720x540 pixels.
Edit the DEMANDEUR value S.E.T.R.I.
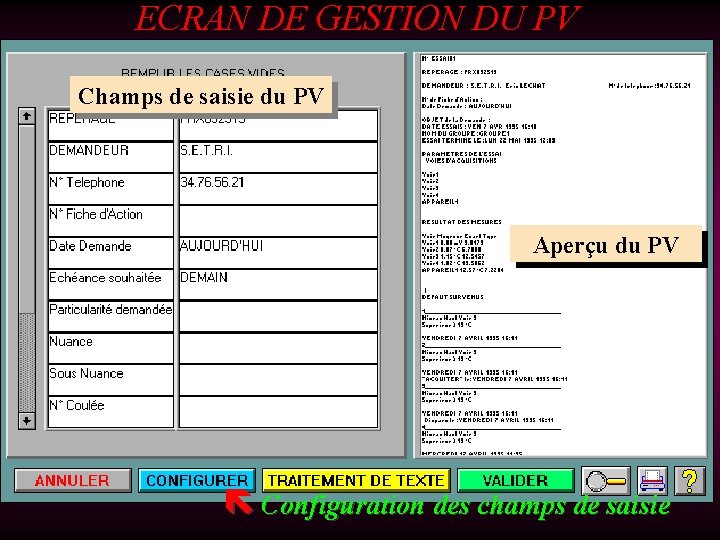tap(278, 157)
